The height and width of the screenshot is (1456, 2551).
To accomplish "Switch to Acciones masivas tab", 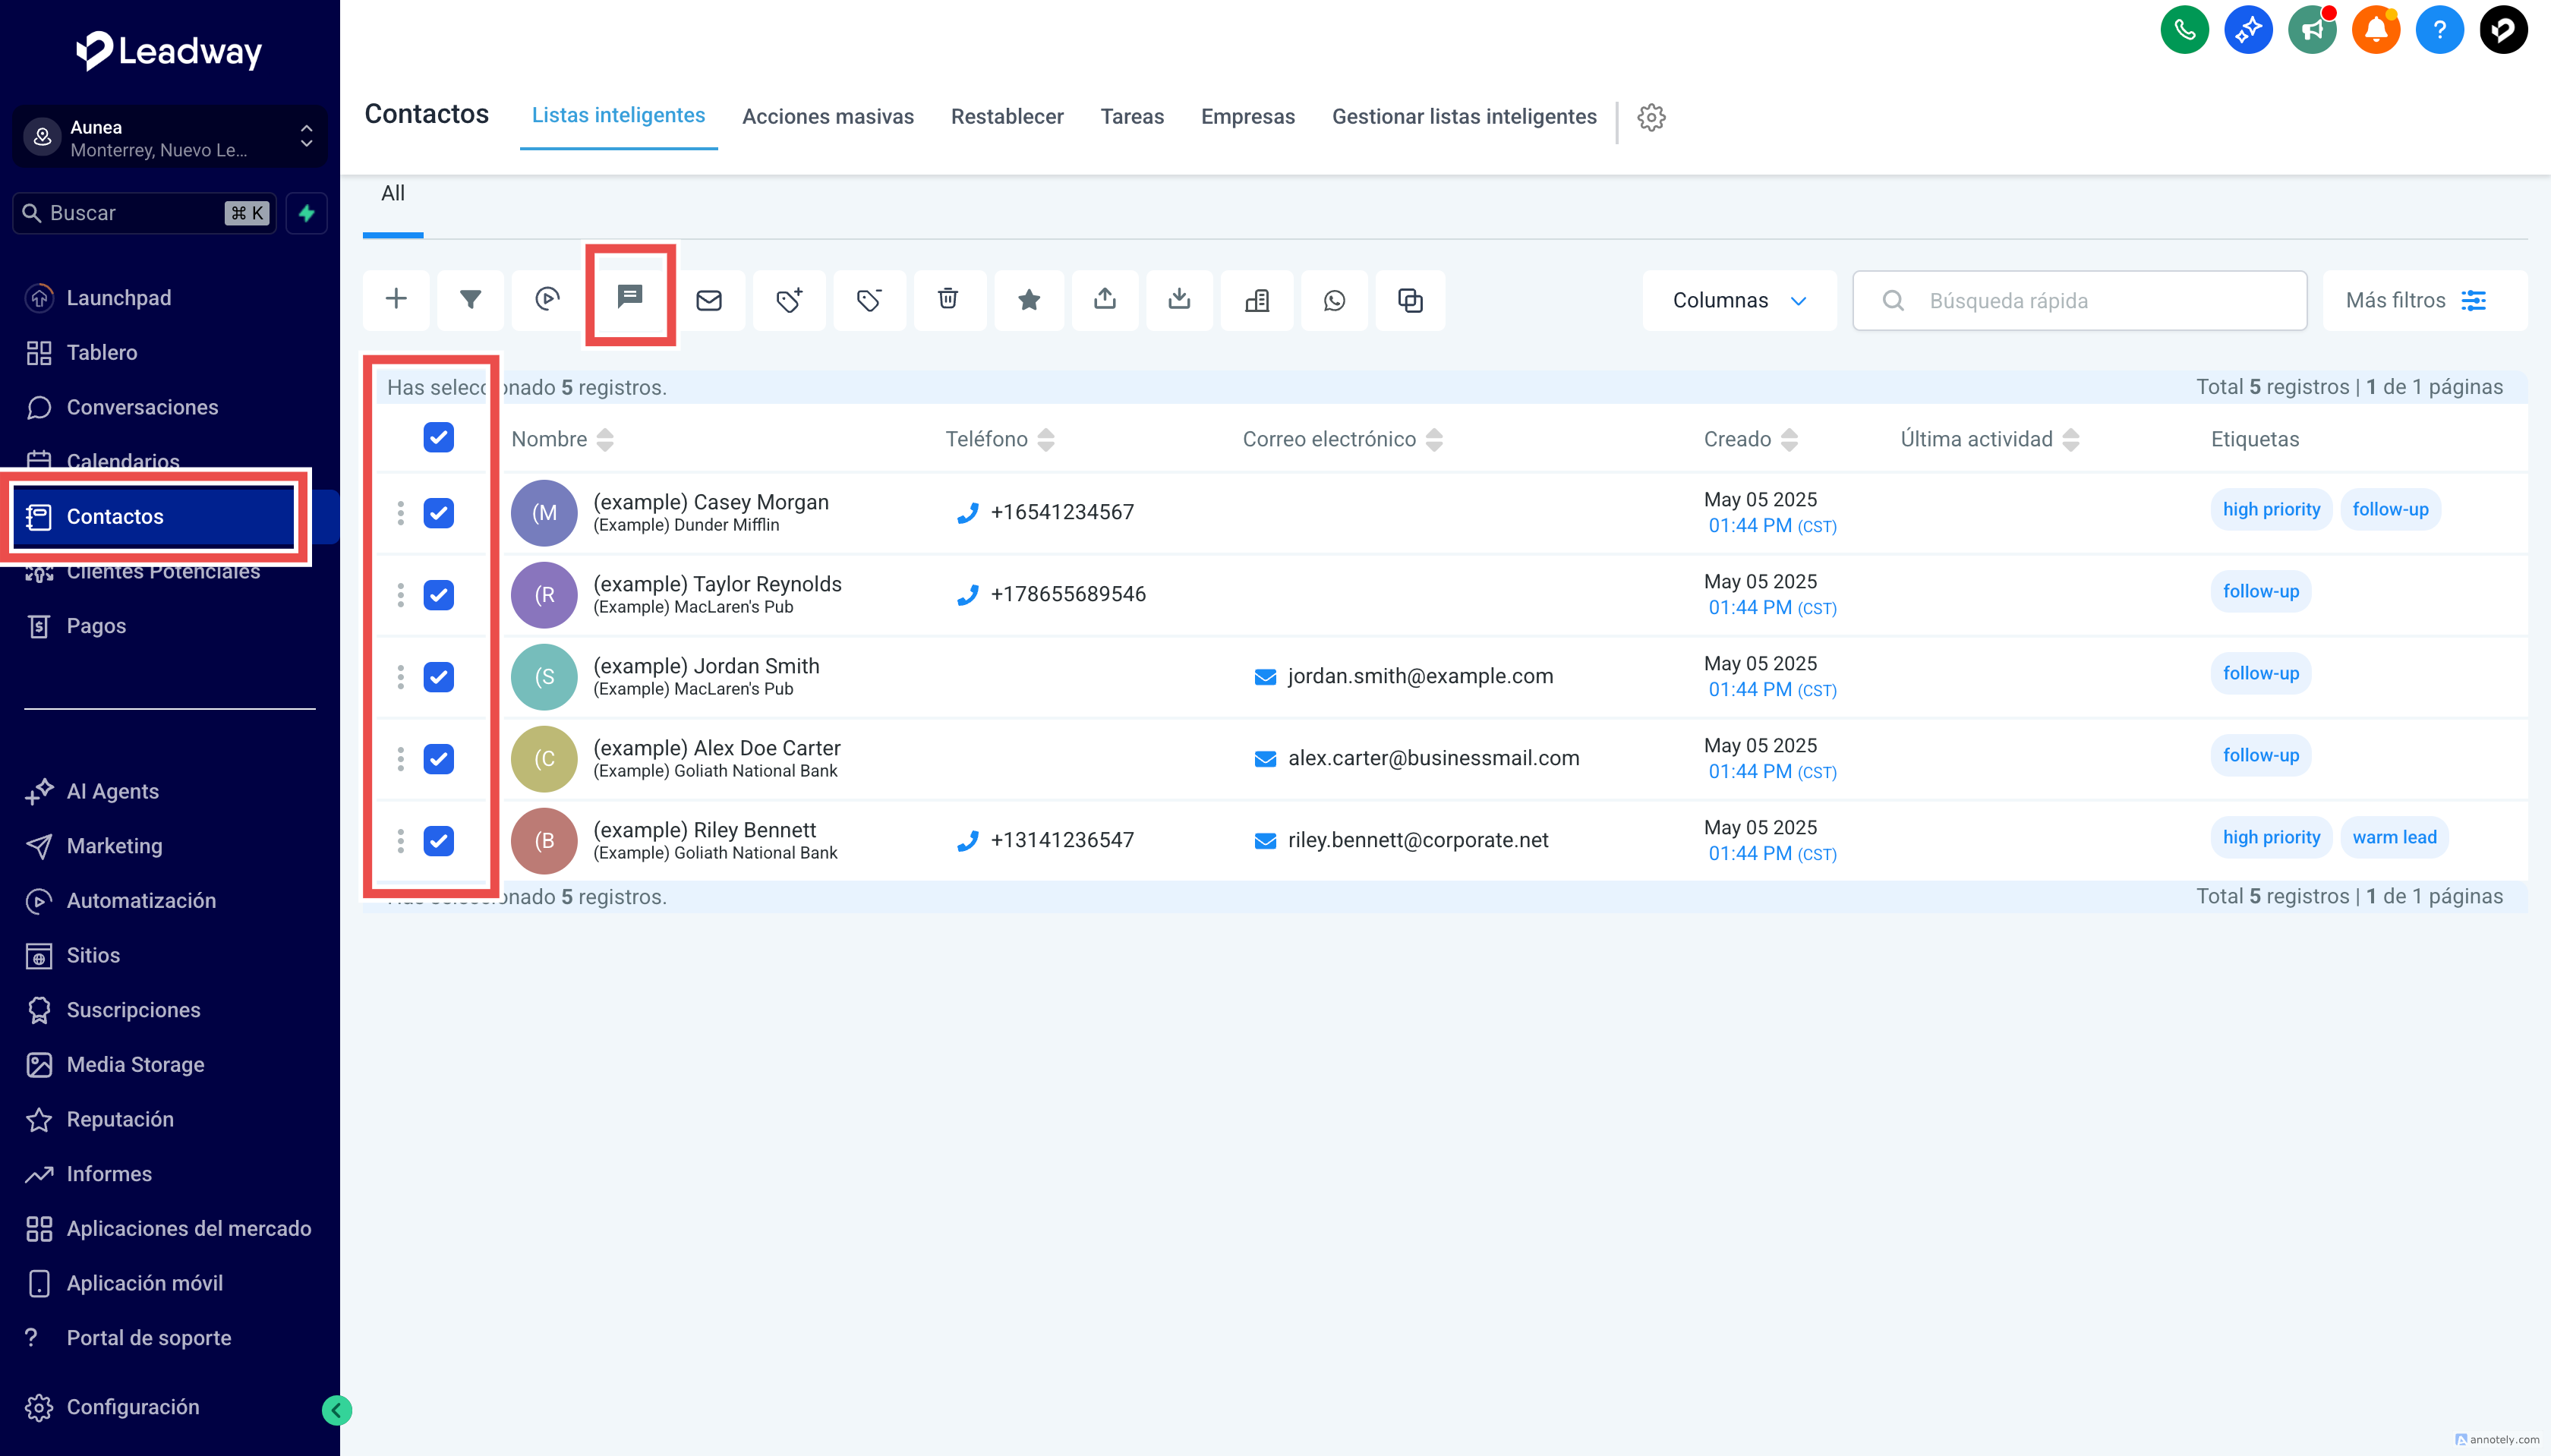I will click(x=827, y=116).
